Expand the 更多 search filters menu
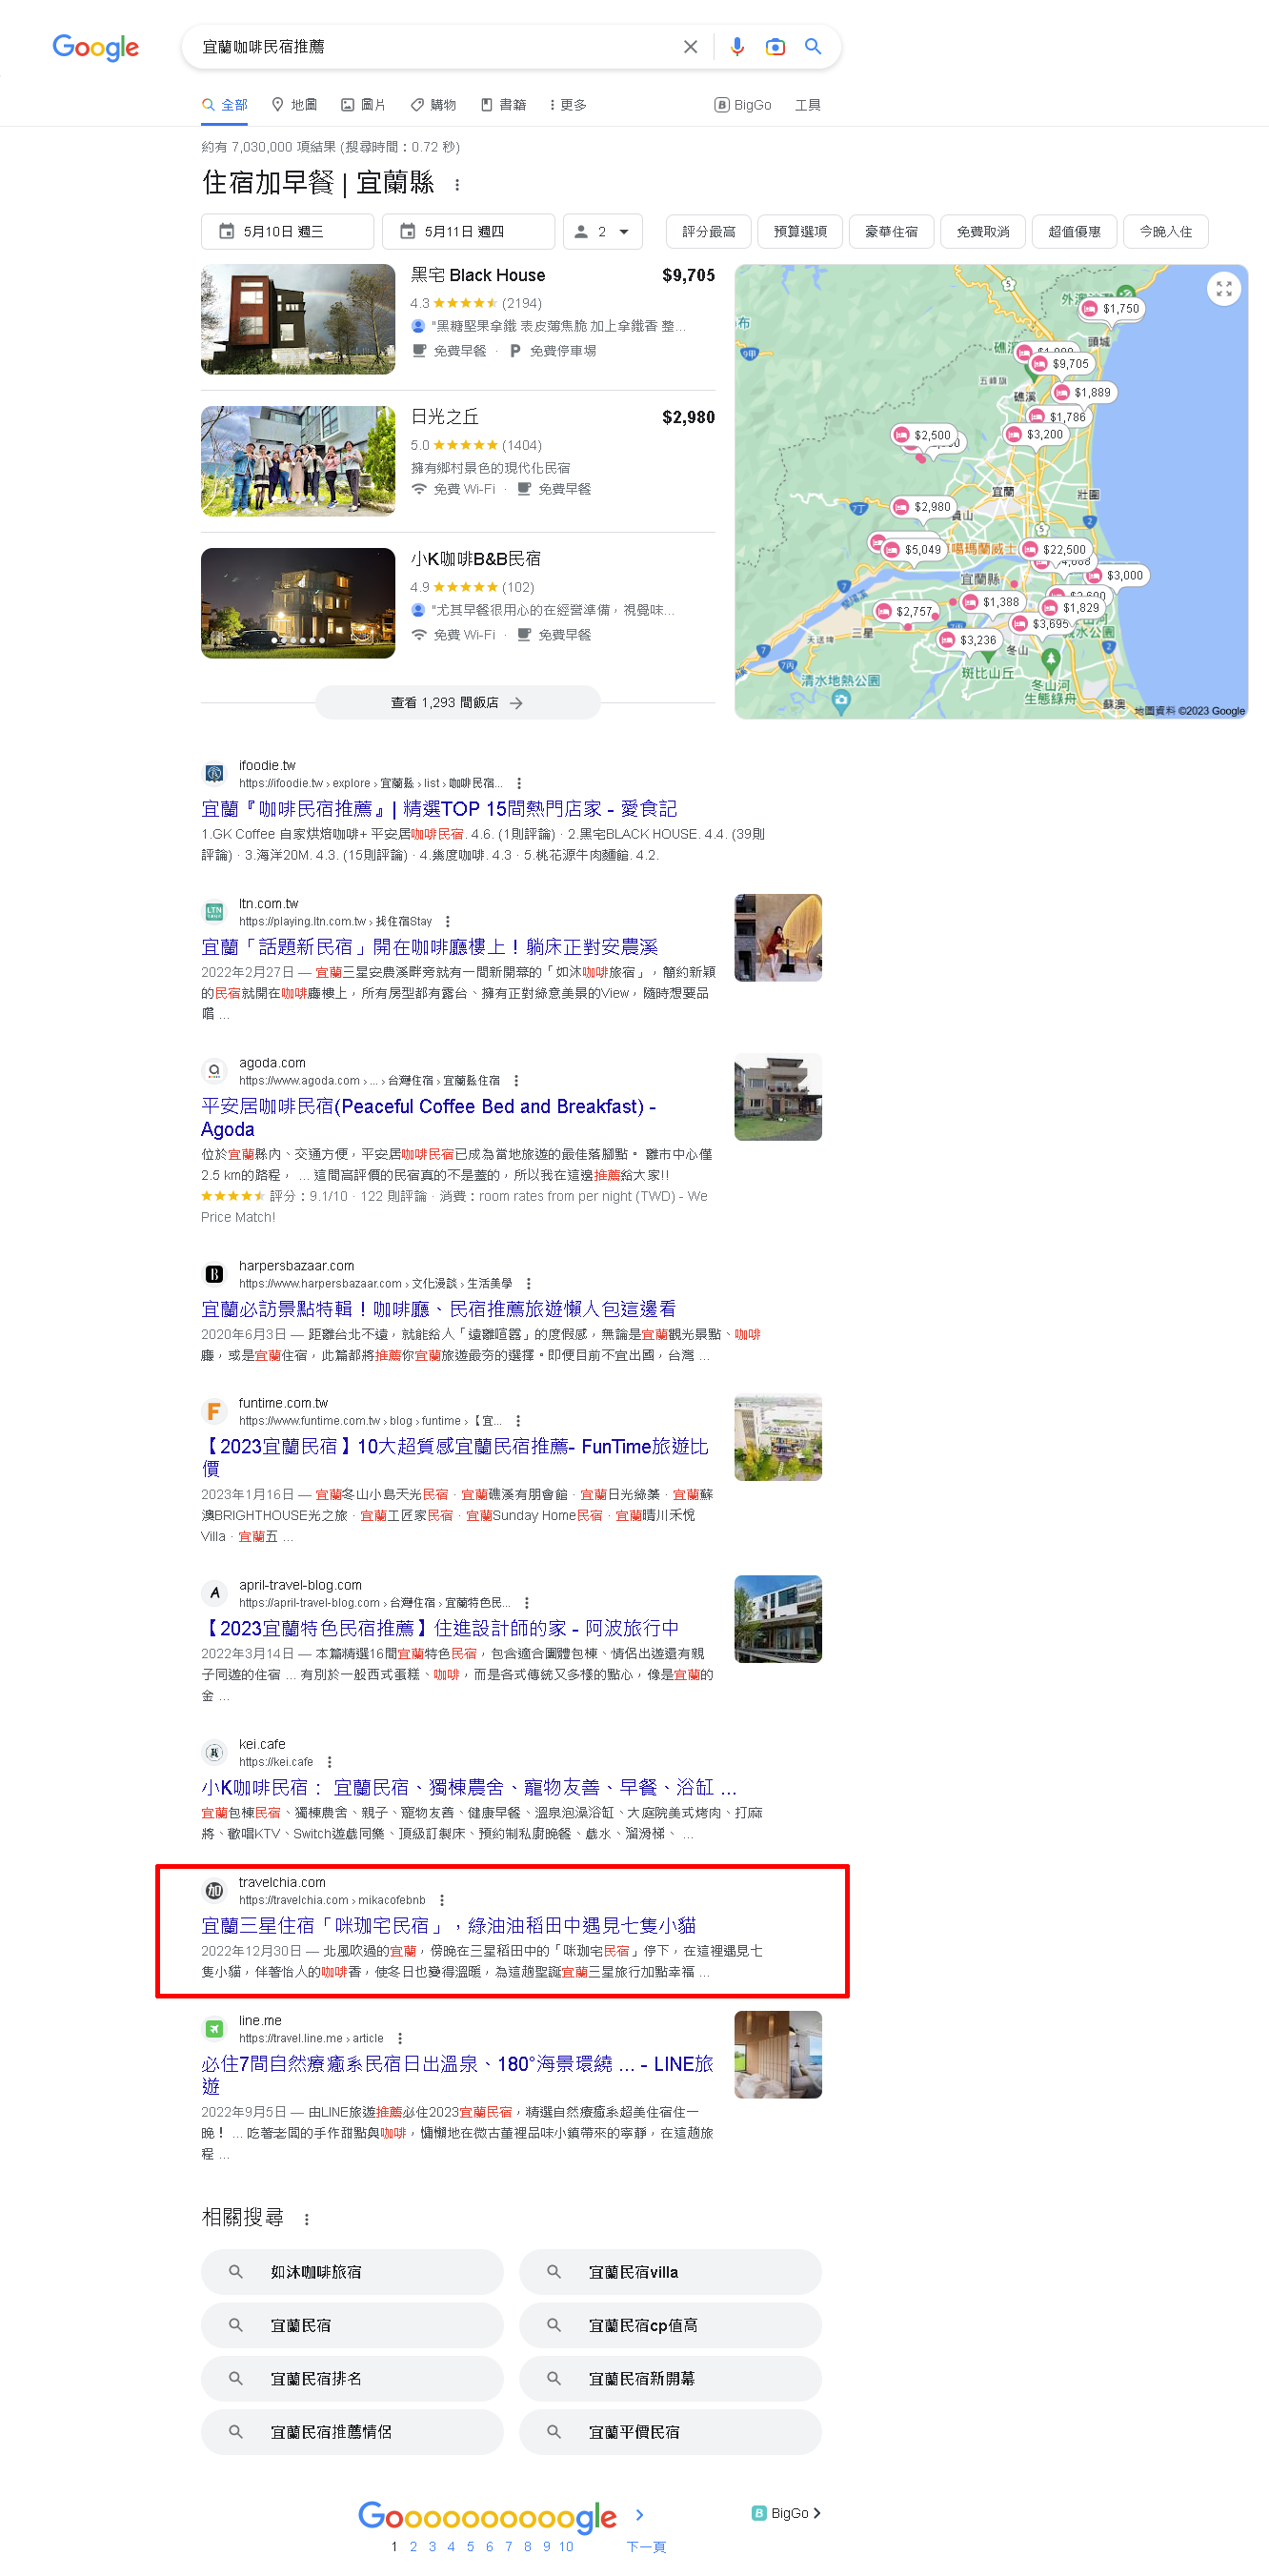Viewport: 1269px width, 2576px height. (568, 105)
